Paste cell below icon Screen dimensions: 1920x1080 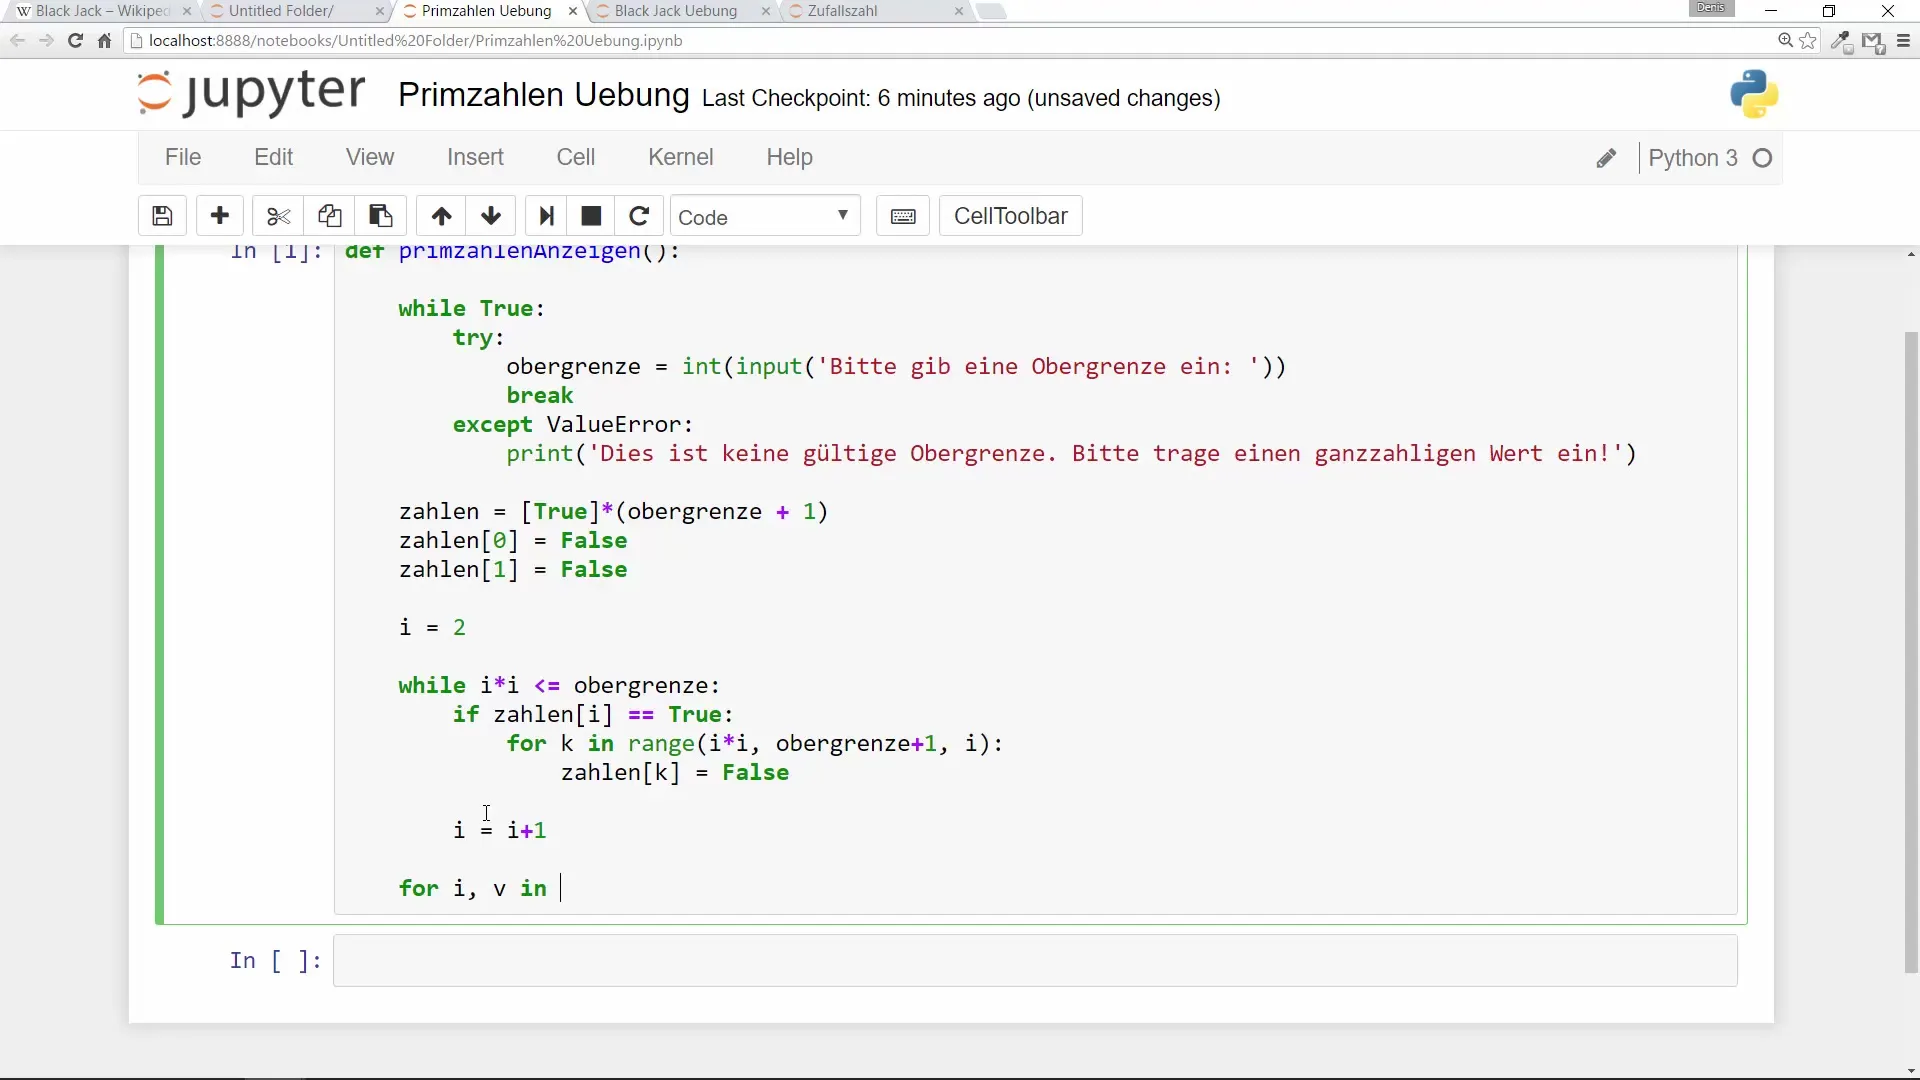click(x=380, y=216)
